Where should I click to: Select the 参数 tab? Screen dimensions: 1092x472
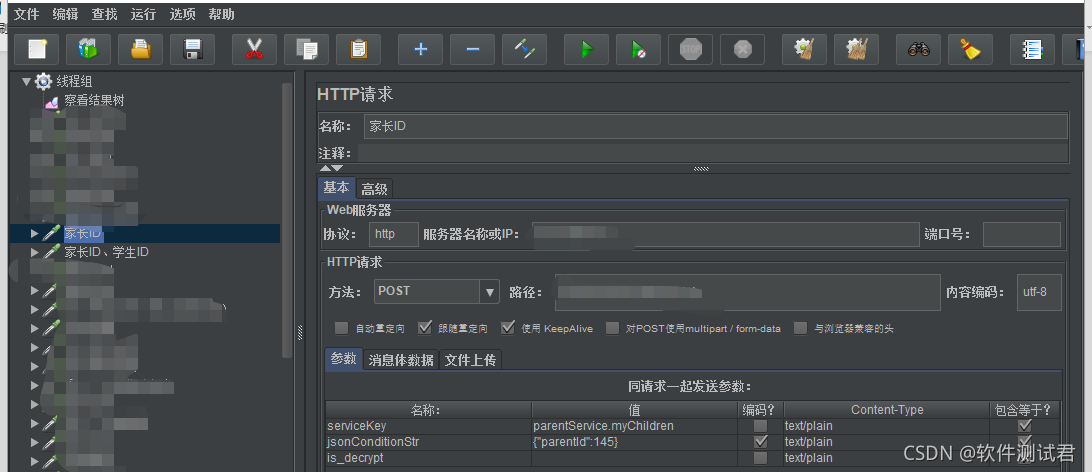(x=343, y=359)
